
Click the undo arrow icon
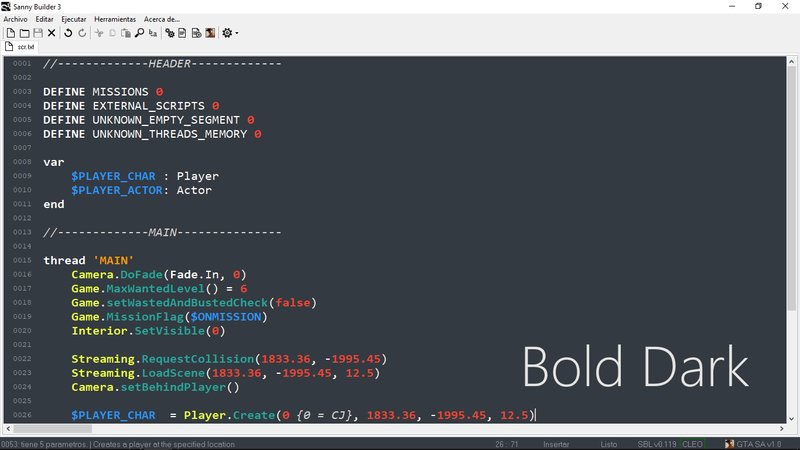tap(68, 33)
